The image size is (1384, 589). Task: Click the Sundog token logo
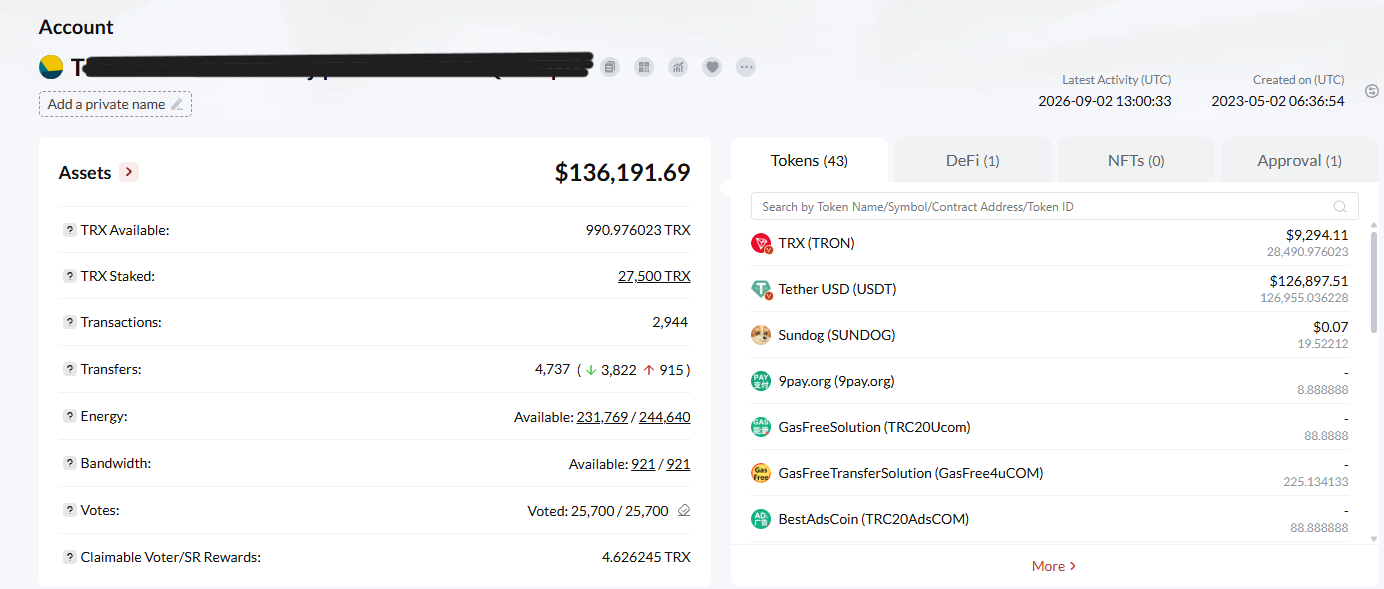pyautogui.click(x=761, y=335)
